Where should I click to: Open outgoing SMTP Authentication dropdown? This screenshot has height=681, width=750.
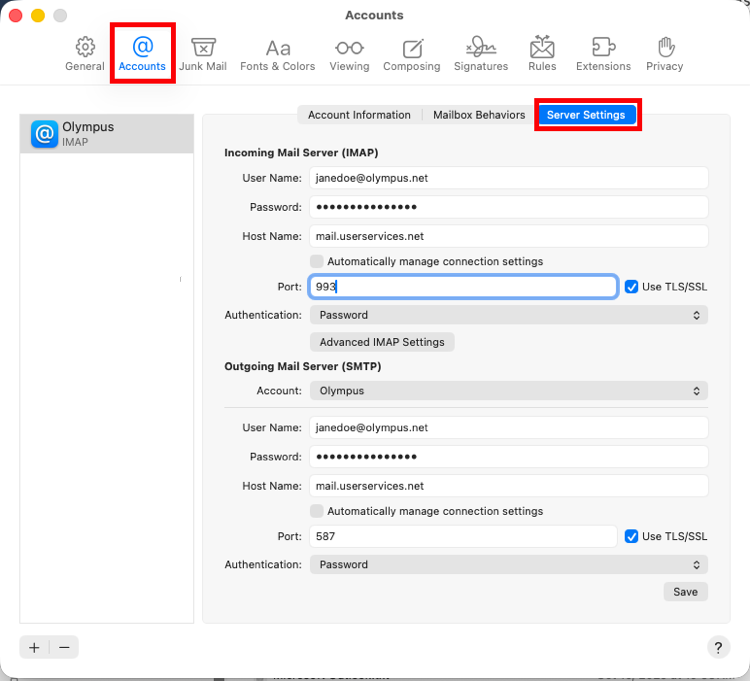pos(508,564)
